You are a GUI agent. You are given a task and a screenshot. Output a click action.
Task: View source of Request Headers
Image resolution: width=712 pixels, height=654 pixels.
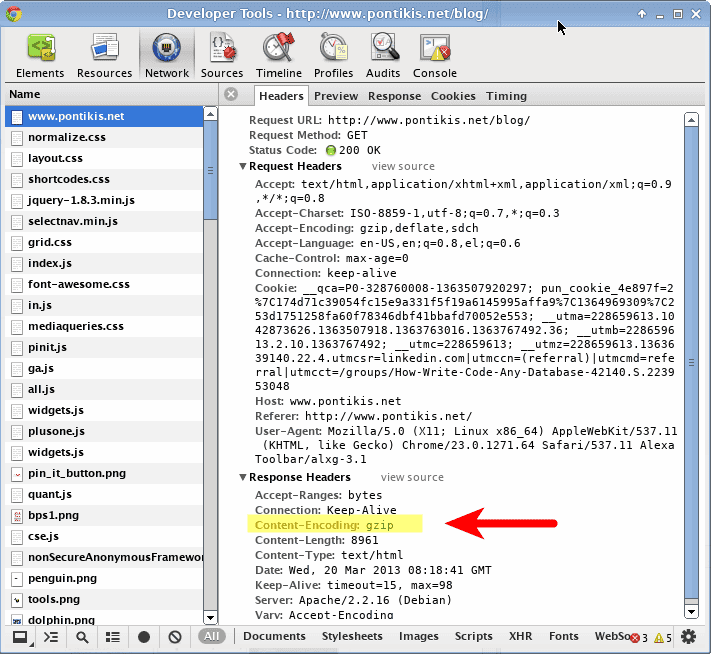(x=403, y=166)
